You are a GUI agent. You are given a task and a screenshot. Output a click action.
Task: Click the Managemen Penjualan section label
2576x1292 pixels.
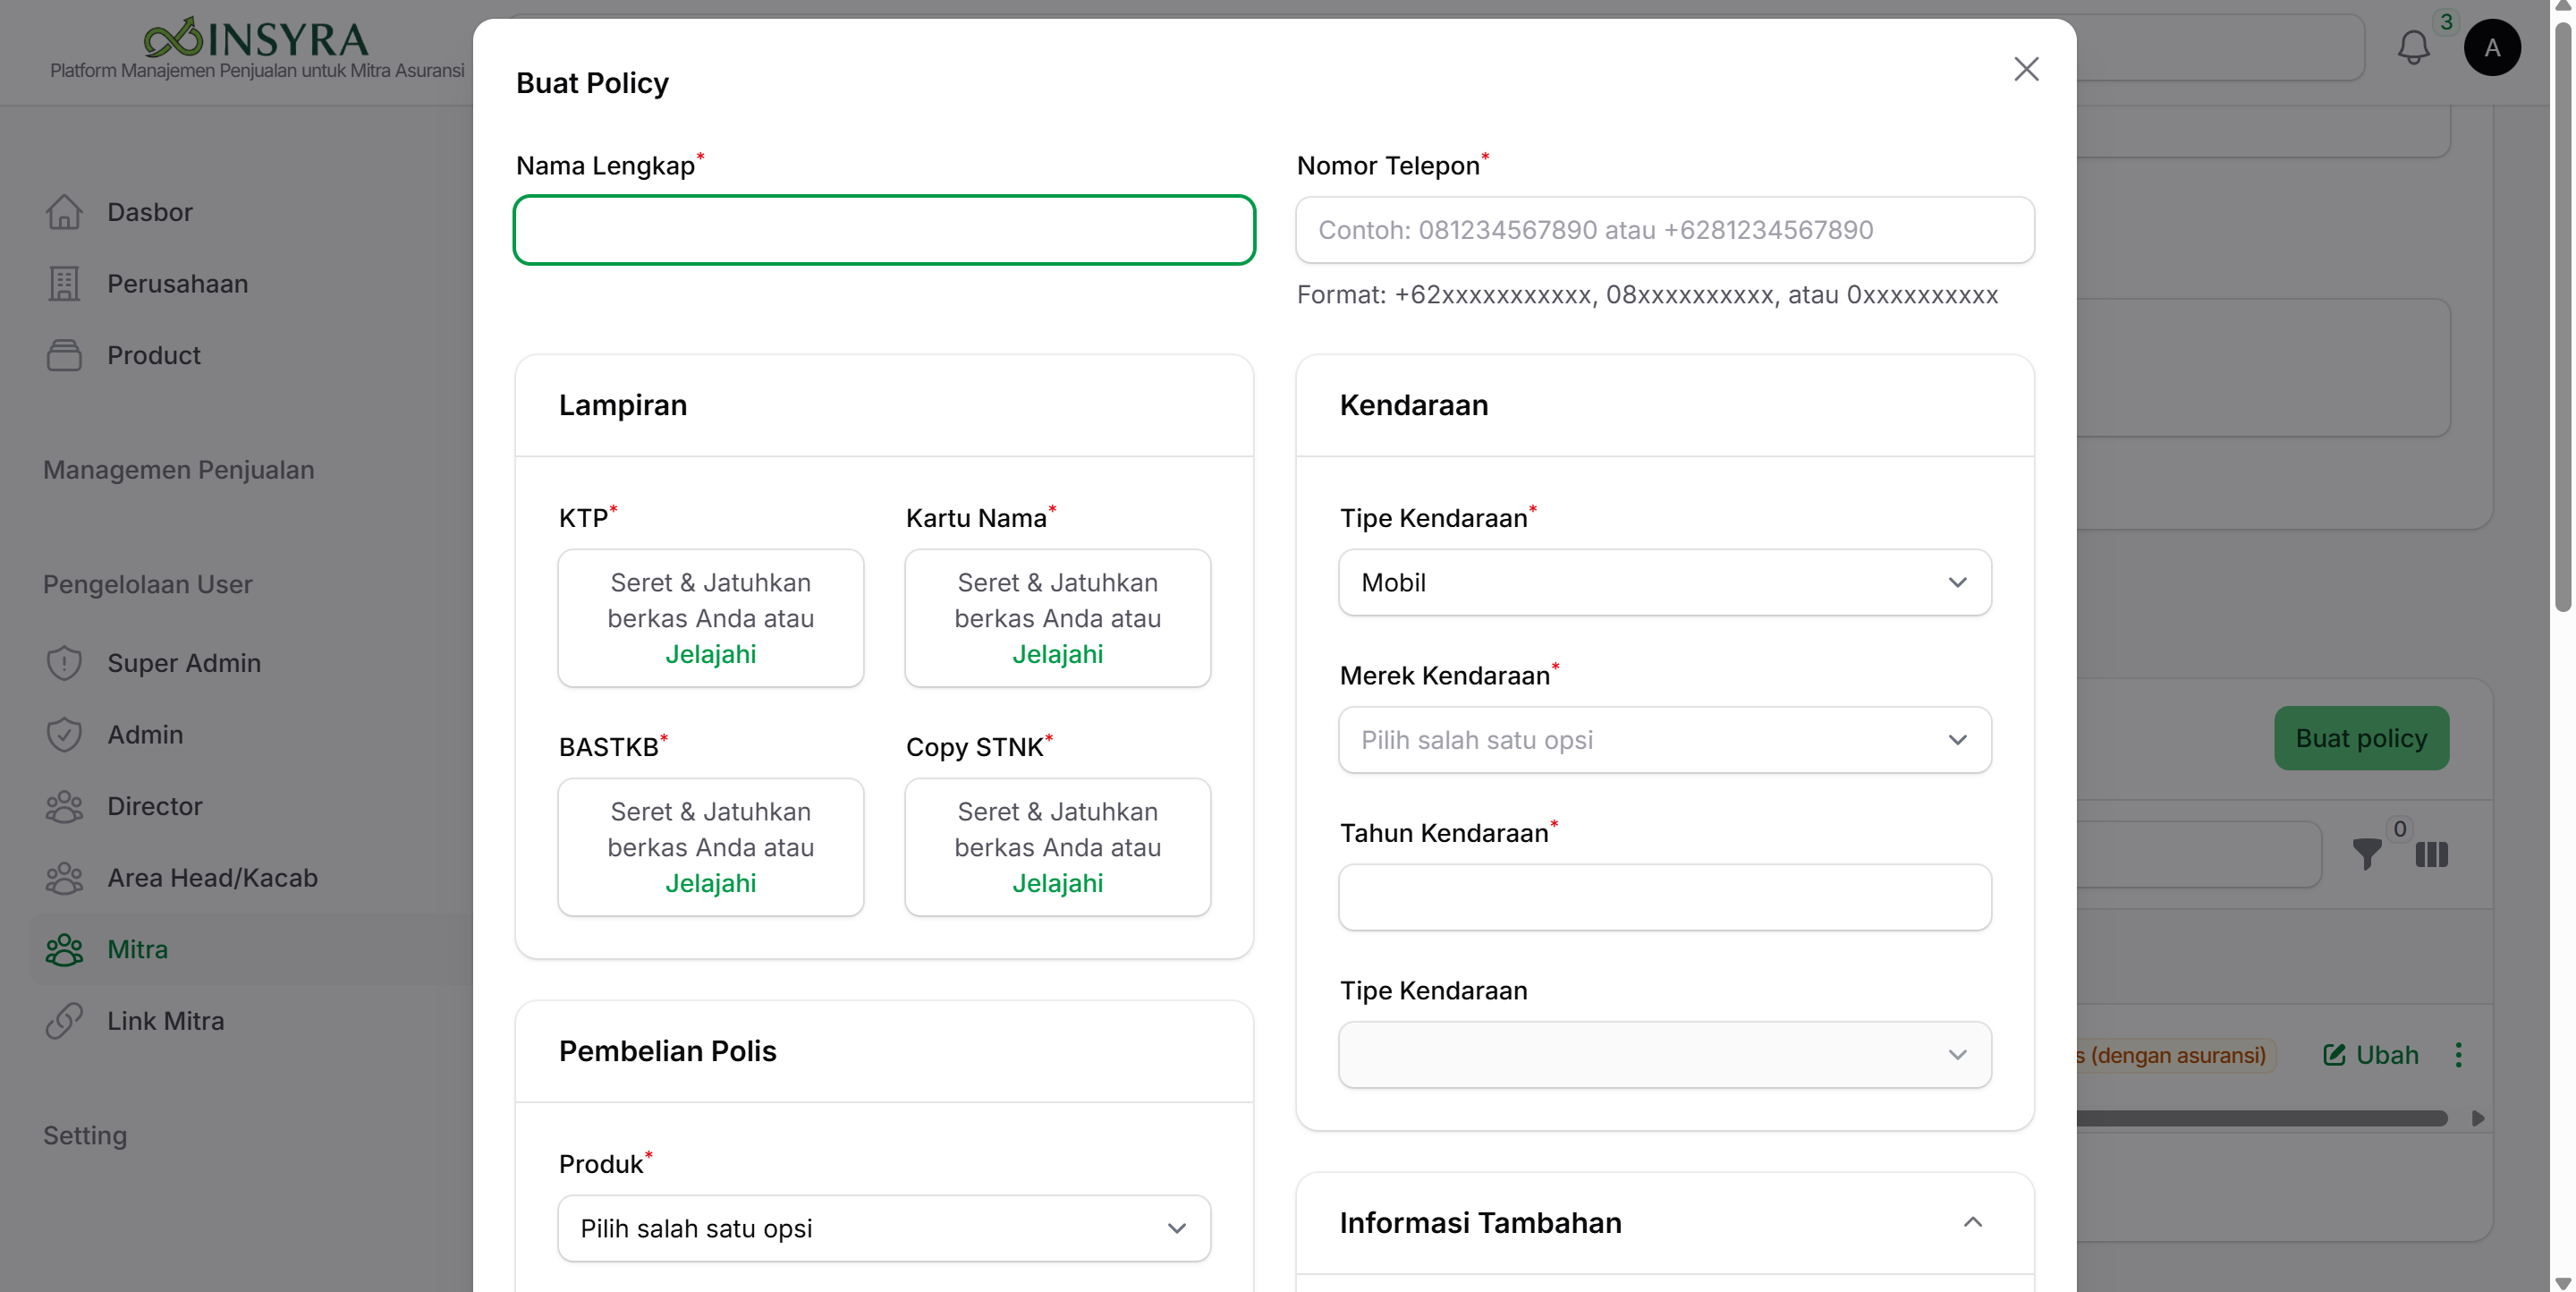click(178, 470)
